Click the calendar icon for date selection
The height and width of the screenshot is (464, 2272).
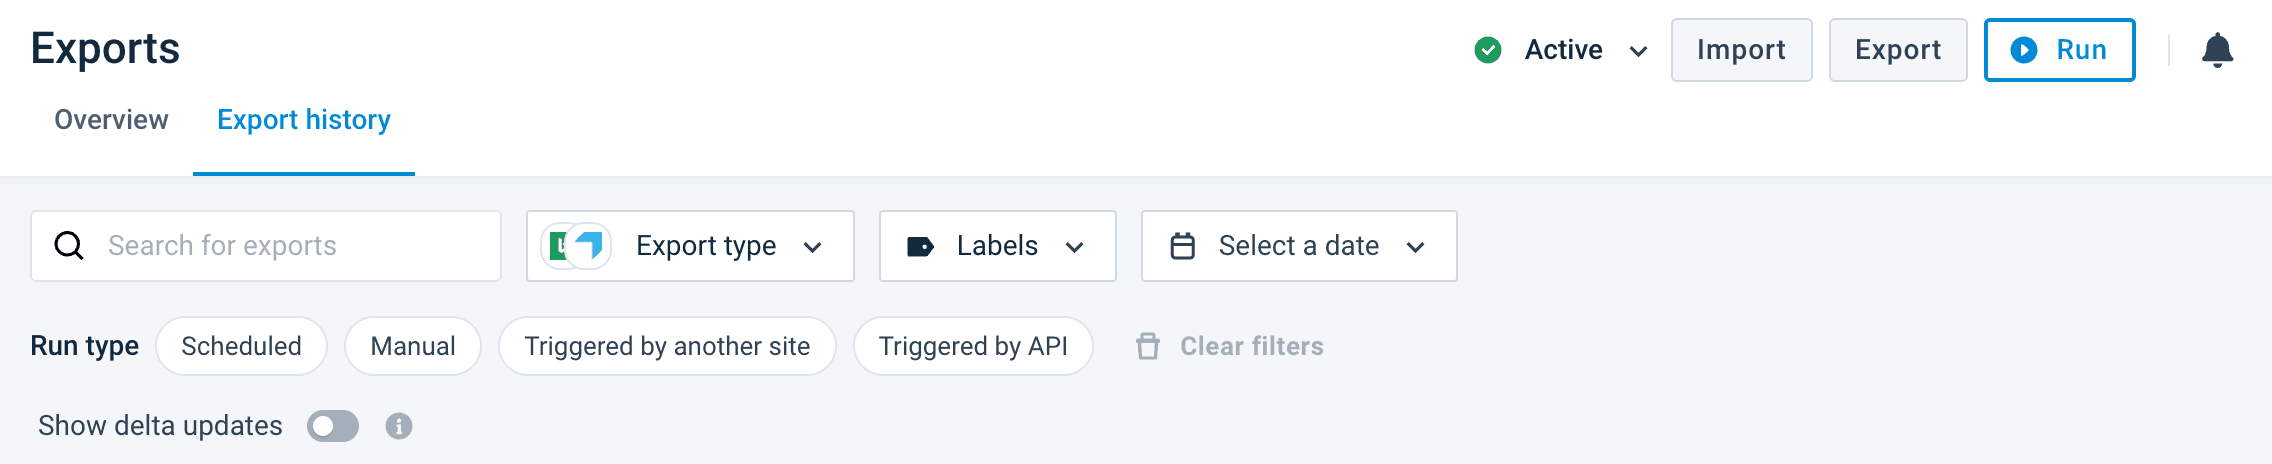[1183, 246]
